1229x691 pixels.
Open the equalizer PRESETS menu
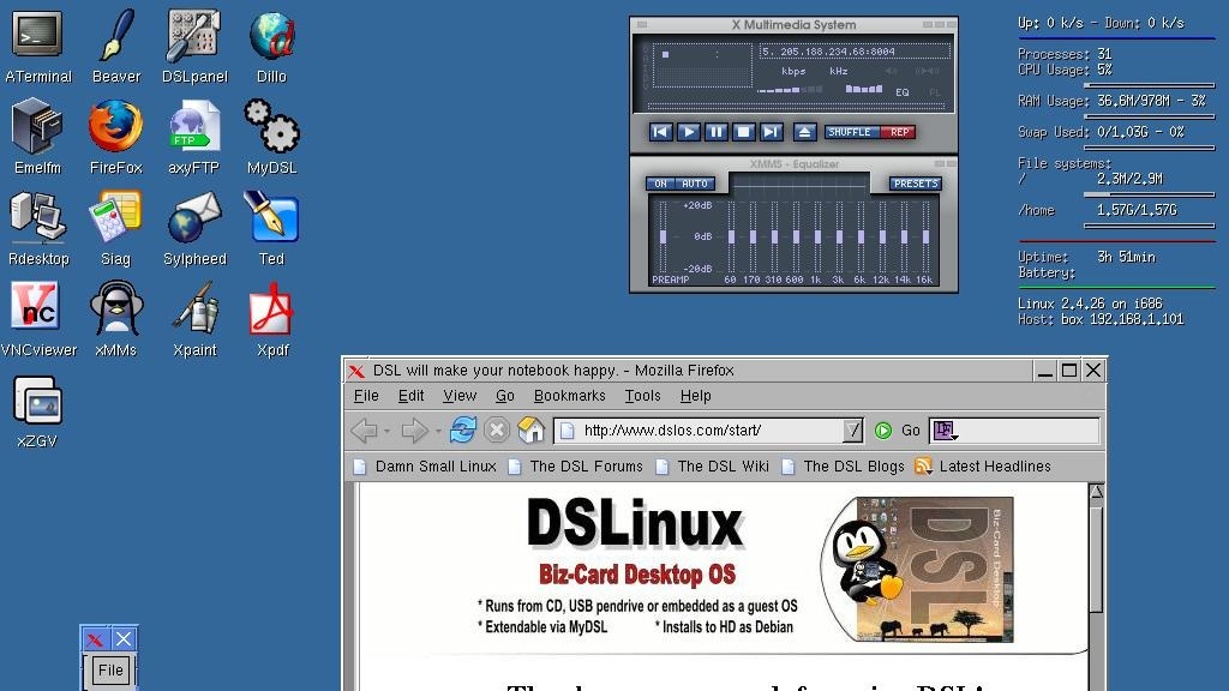tap(915, 184)
